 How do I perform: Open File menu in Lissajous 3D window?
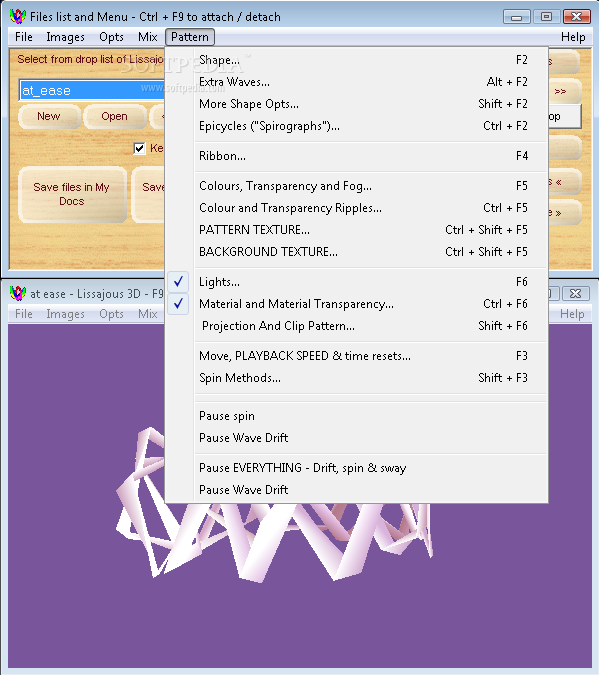tap(24, 314)
